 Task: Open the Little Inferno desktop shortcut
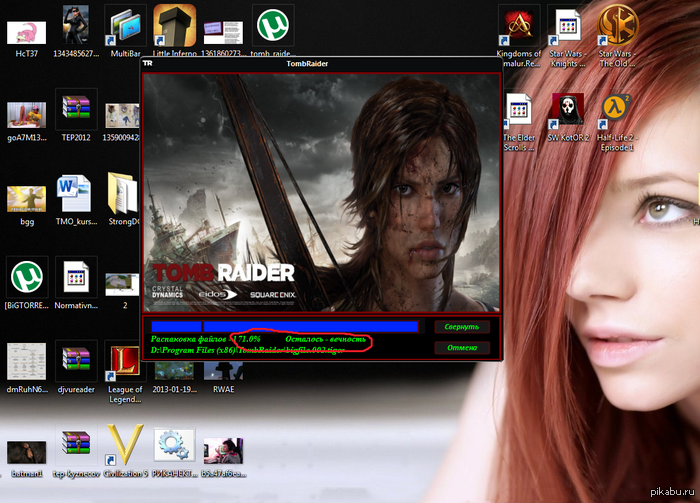(x=174, y=24)
